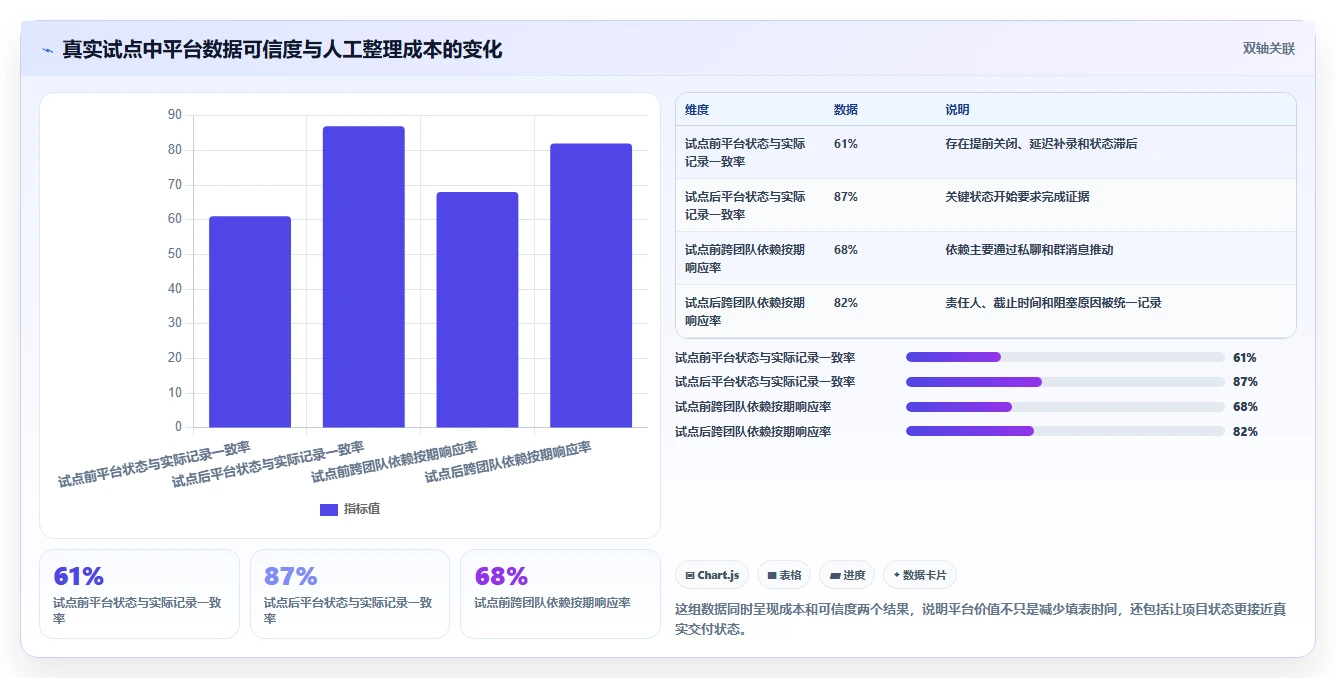This screenshot has width=1336, height=678.
Task: Click the 进度 chip
Action: coord(847,575)
